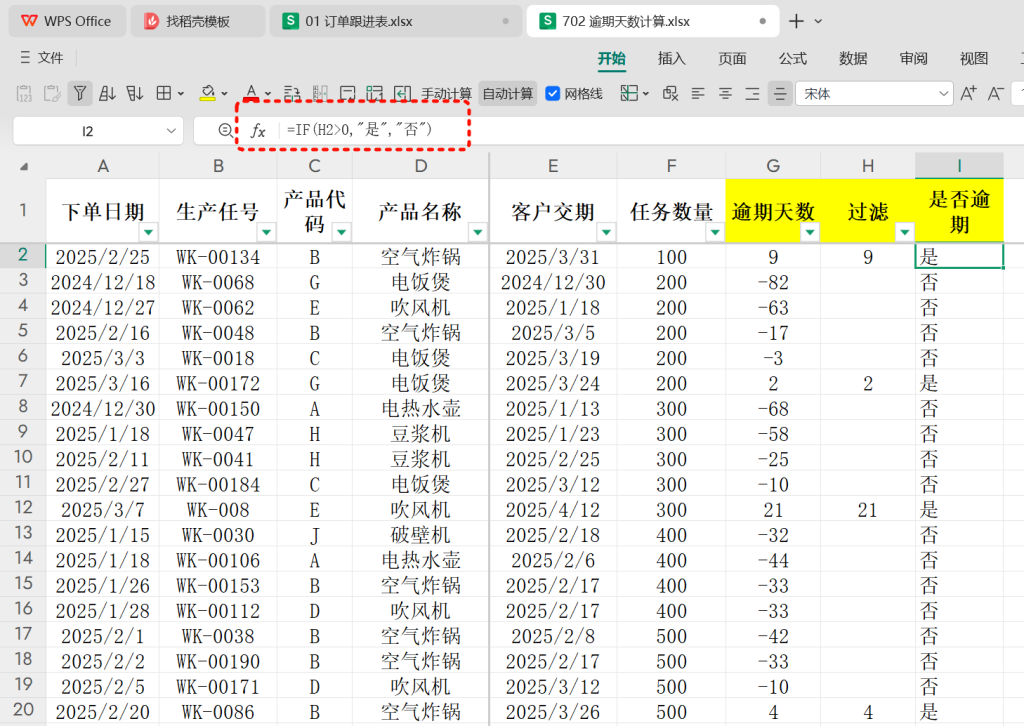Click the fx insert function icon
Viewport: 1024px width, 726px height.
pyautogui.click(x=259, y=131)
